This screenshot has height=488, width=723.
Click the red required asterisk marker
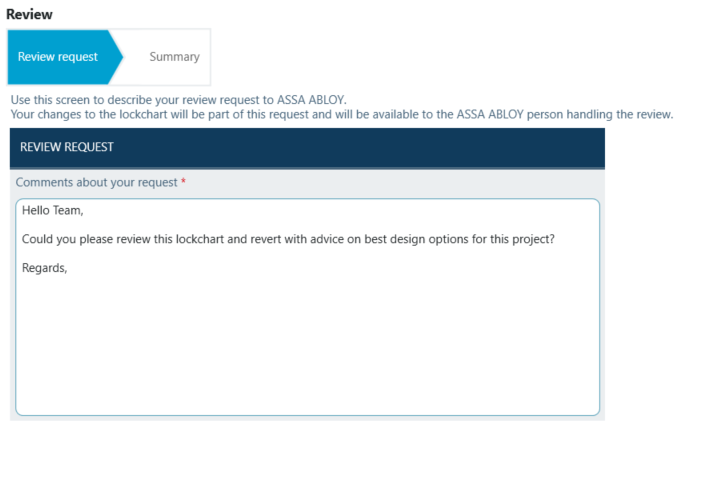(183, 182)
